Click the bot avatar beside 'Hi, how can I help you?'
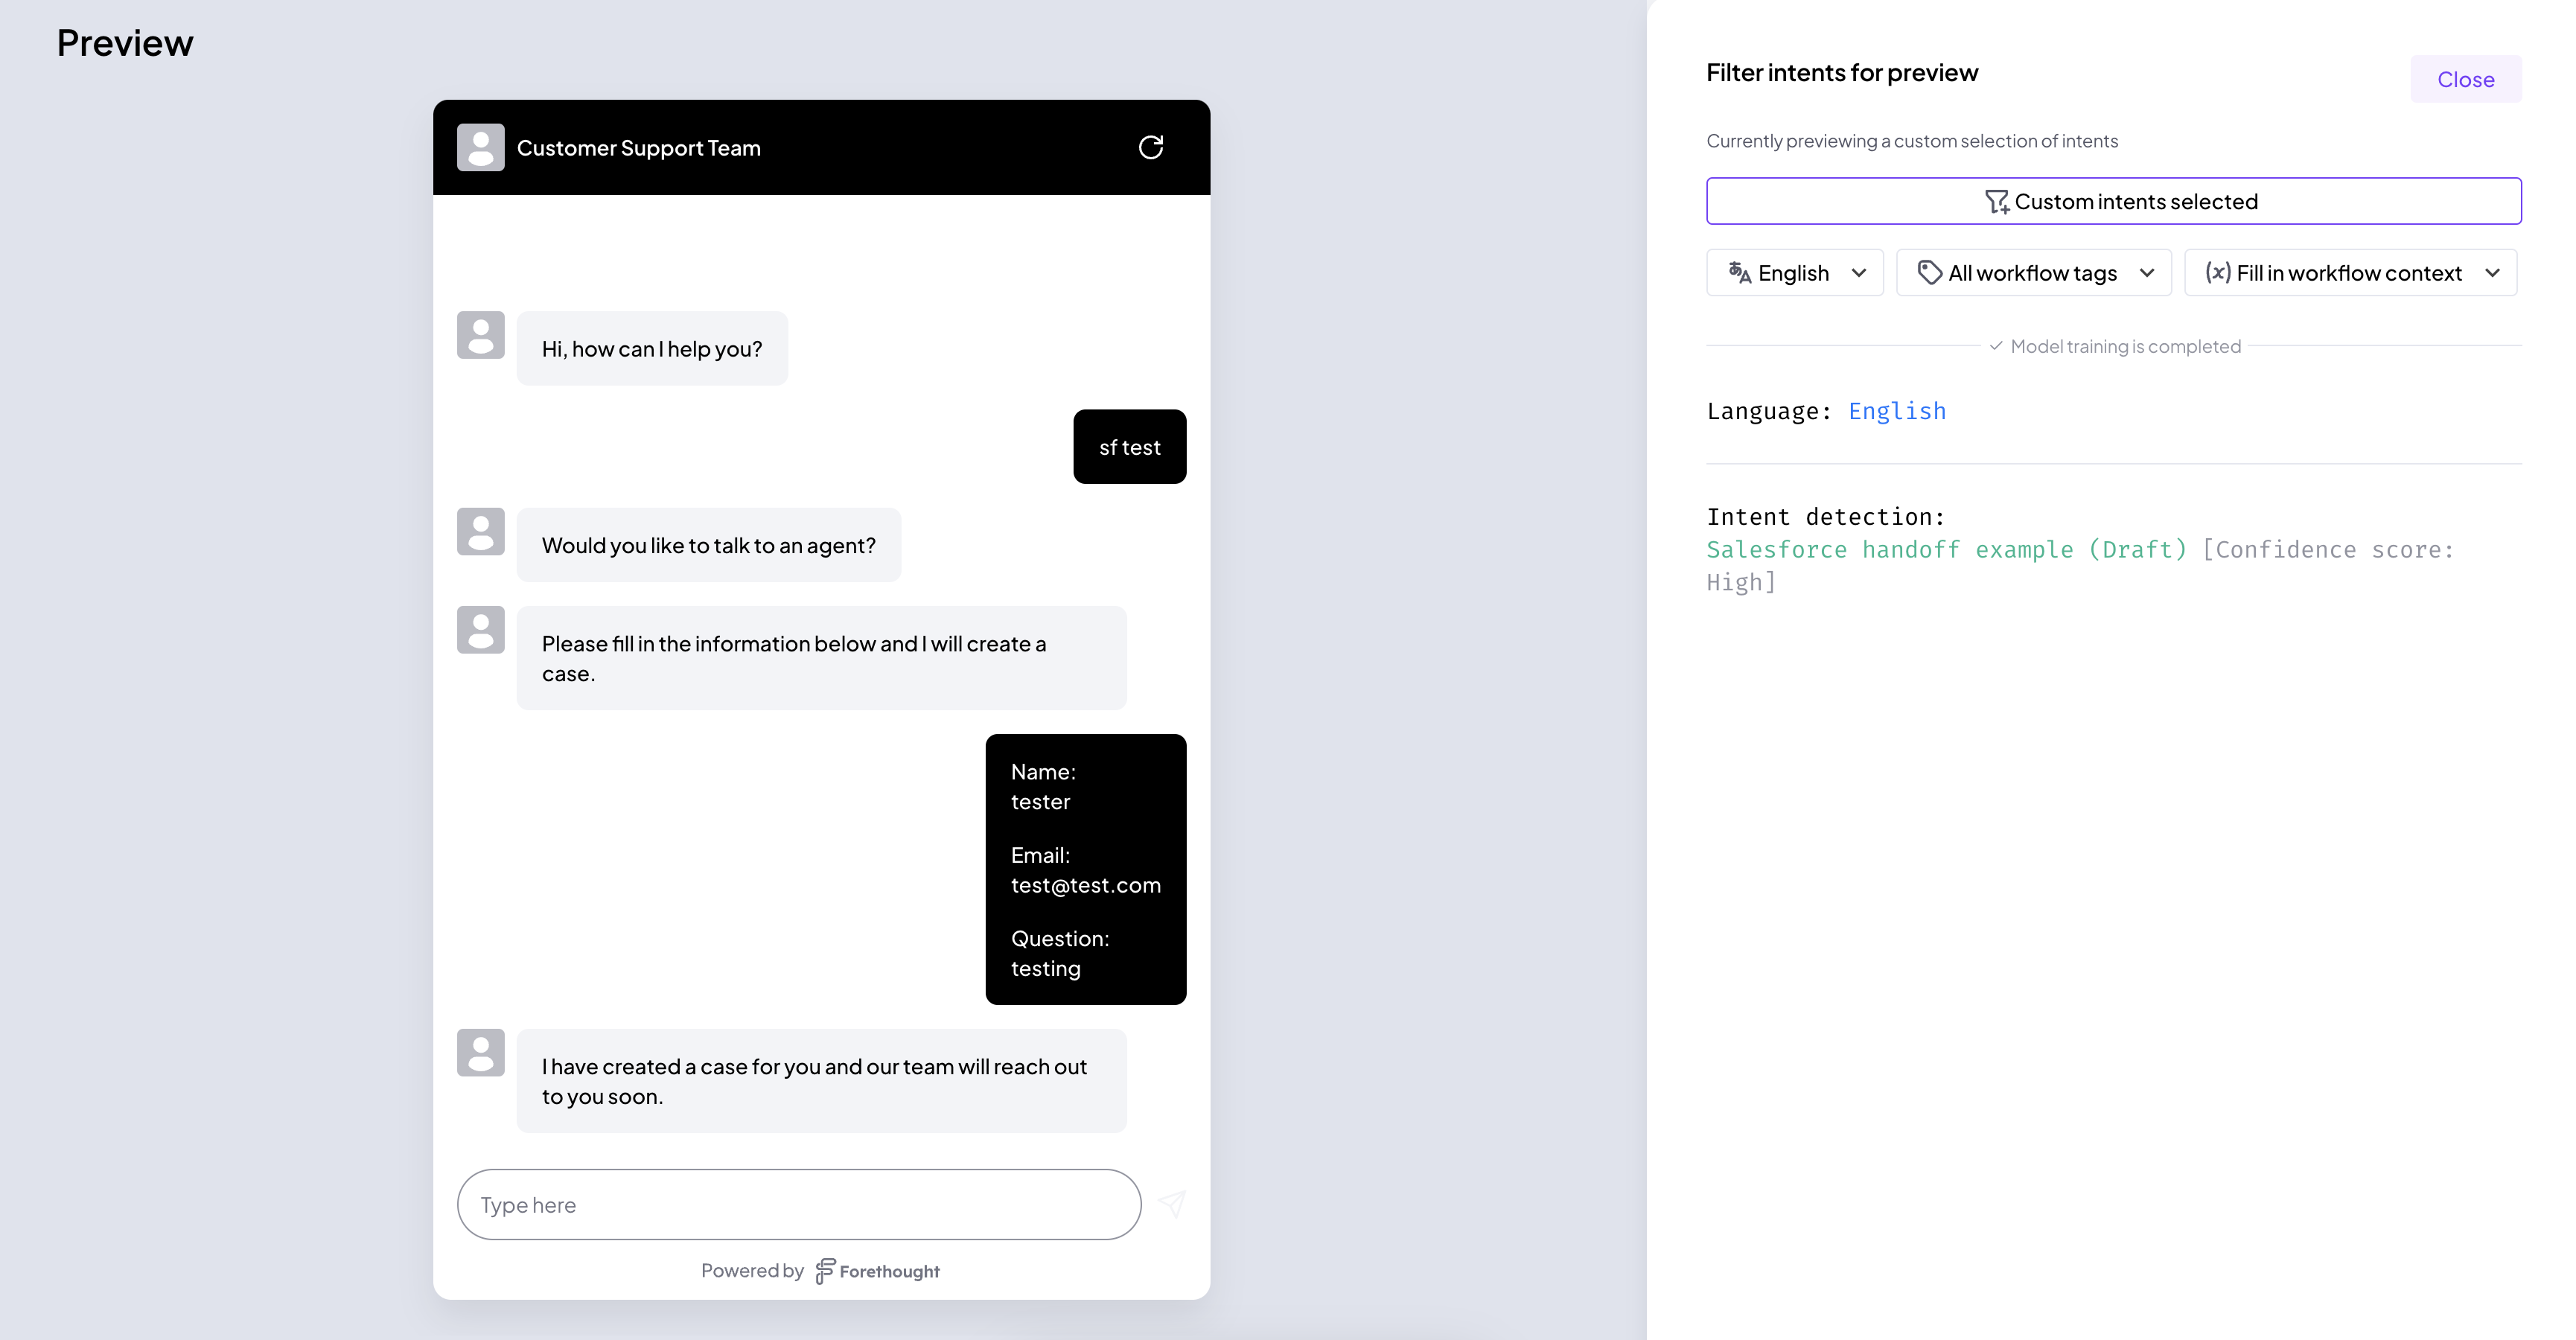Screen dimensions: 2576x1340 tap(481, 335)
